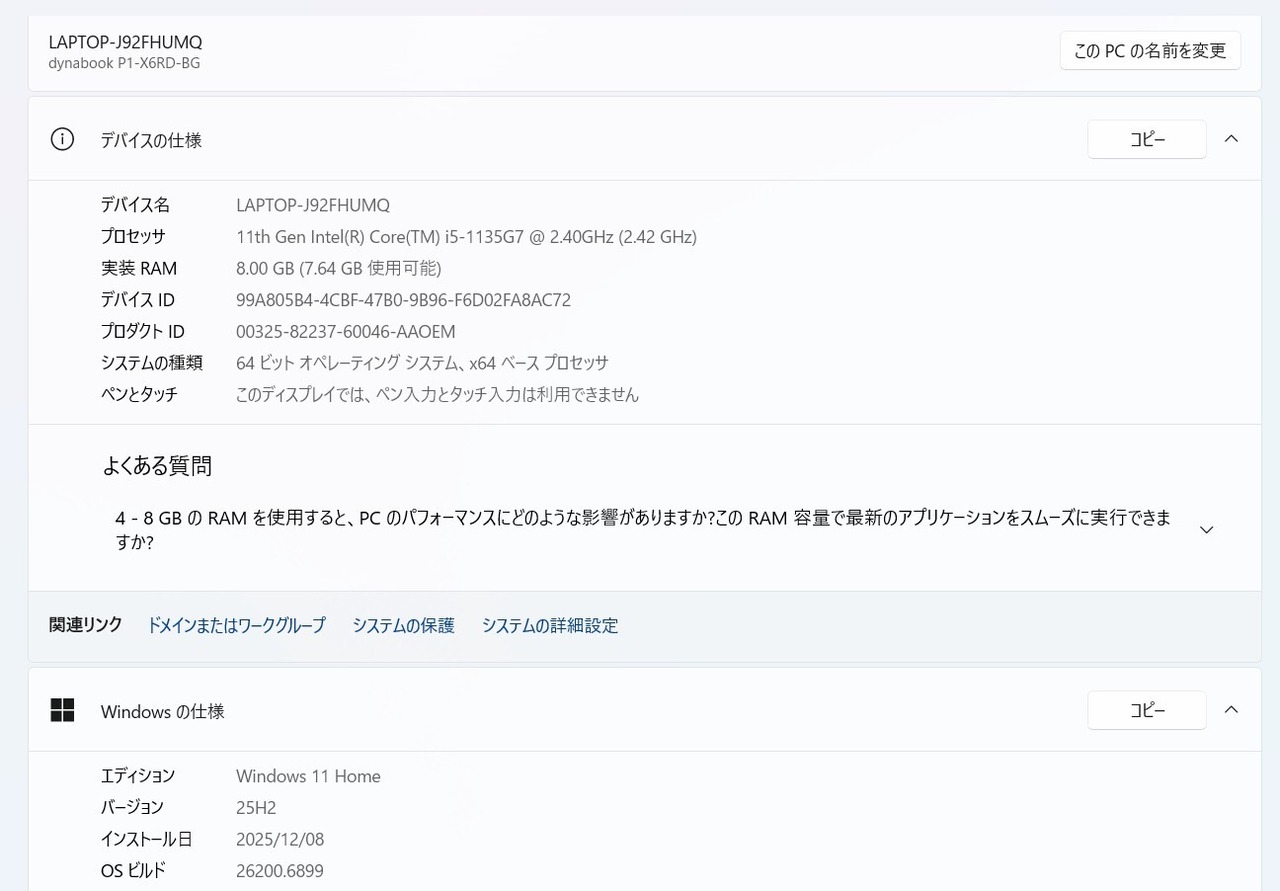Click the Windows logo icon

[62, 710]
